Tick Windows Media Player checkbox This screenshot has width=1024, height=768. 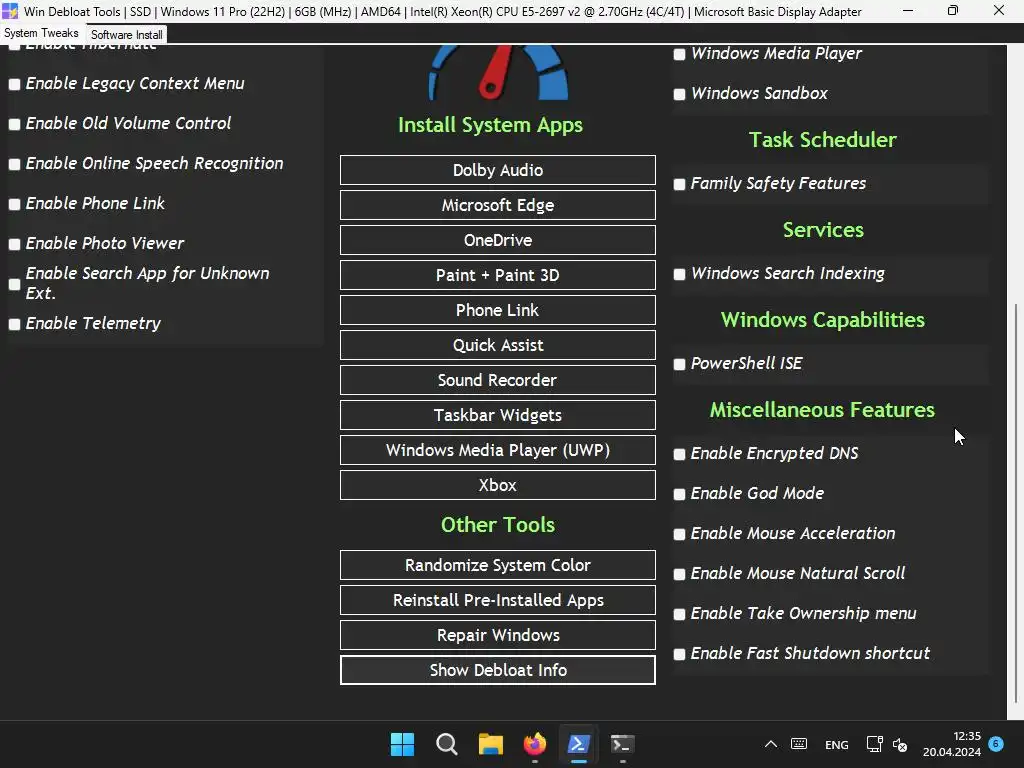click(679, 54)
